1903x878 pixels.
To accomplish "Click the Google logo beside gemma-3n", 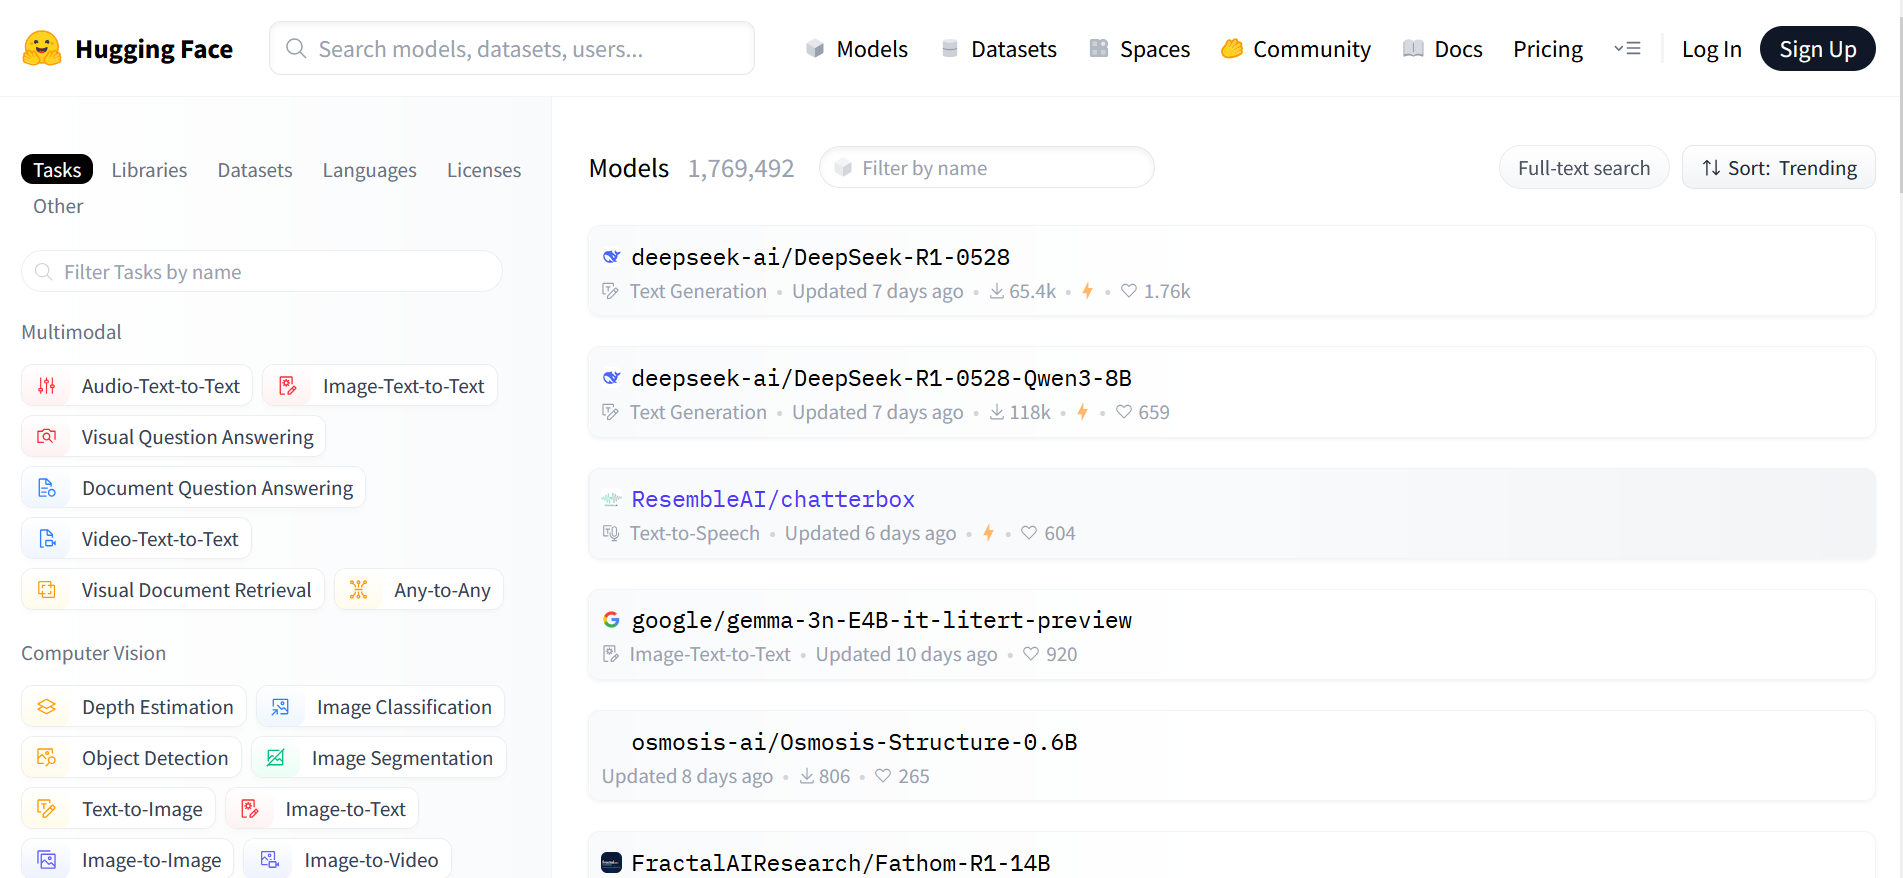I will tap(611, 620).
